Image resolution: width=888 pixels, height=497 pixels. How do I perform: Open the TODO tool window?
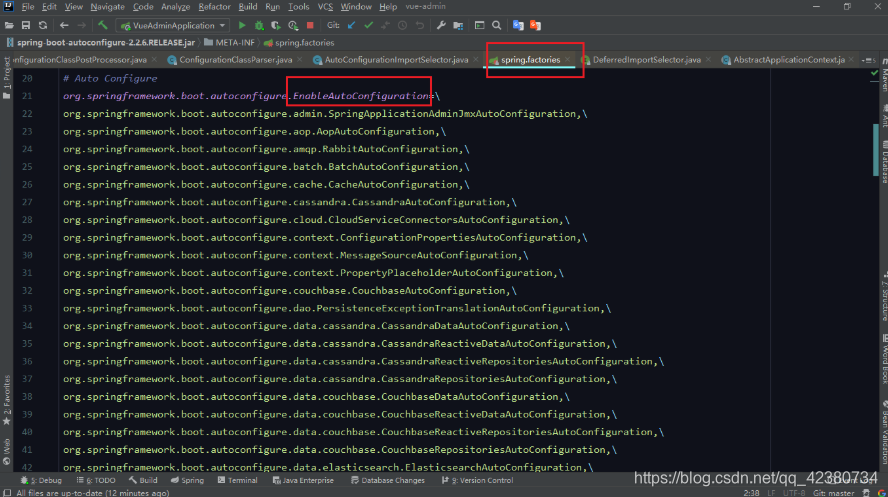[96, 480]
